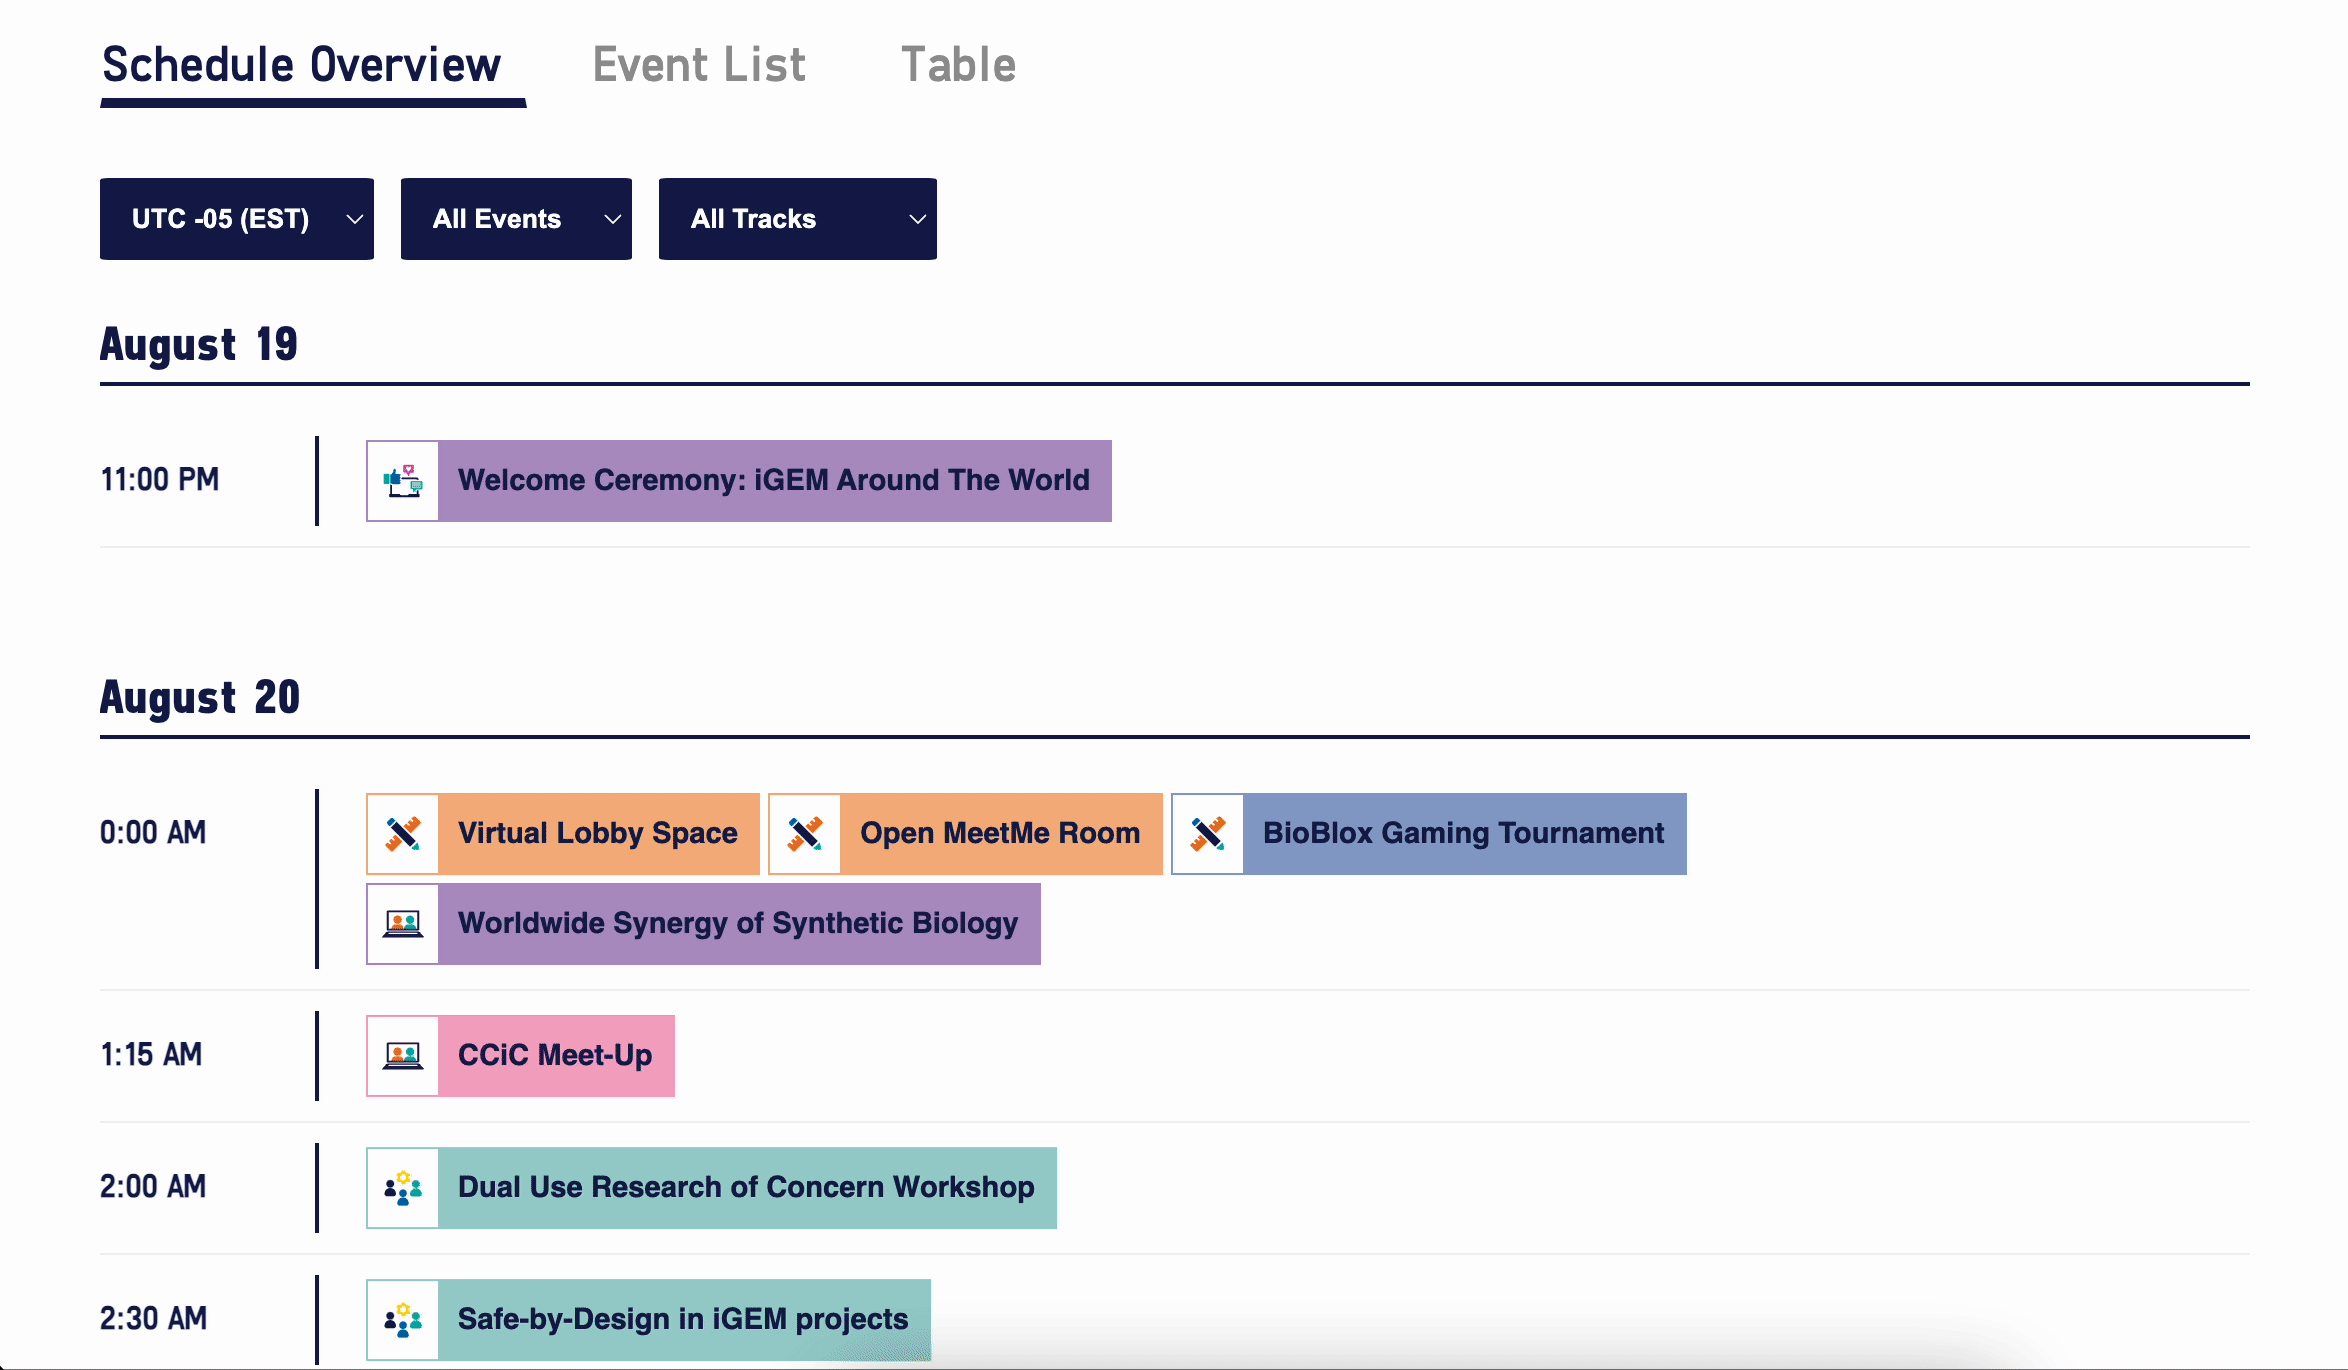
Task: Click the BioBlox Gaming Tournament pencil-ruler icon
Action: coord(1208,834)
